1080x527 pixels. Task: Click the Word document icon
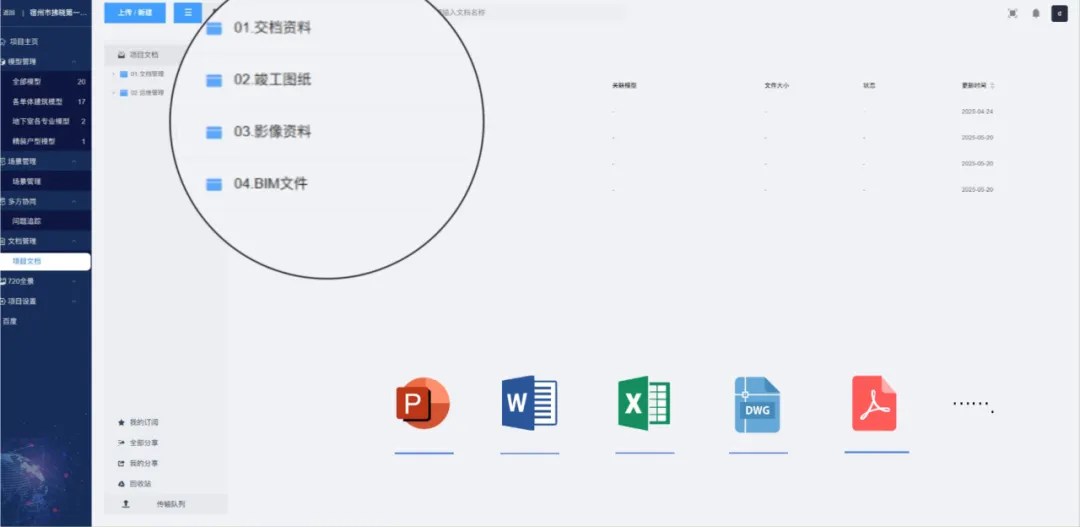point(529,404)
